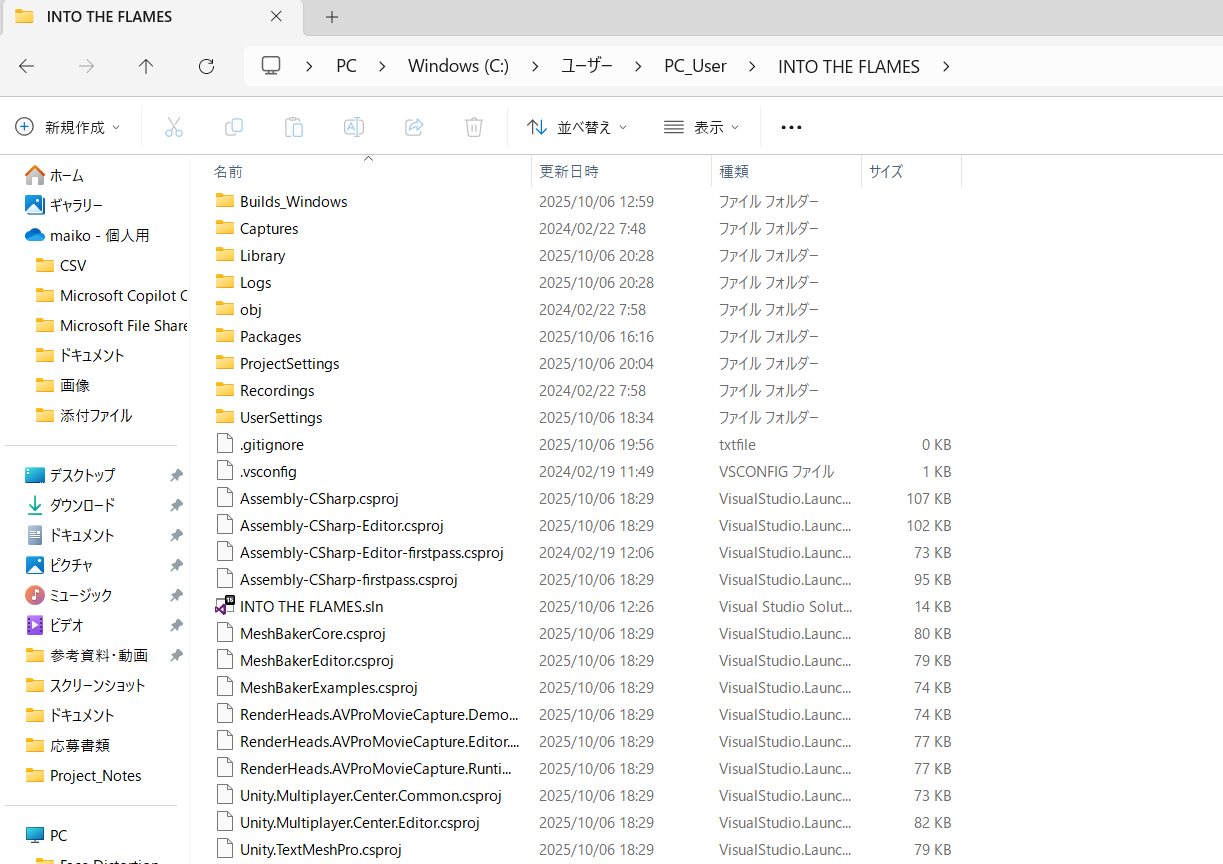
Task: Click the Gallery icon in sidebar
Action: (x=35, y=205)
